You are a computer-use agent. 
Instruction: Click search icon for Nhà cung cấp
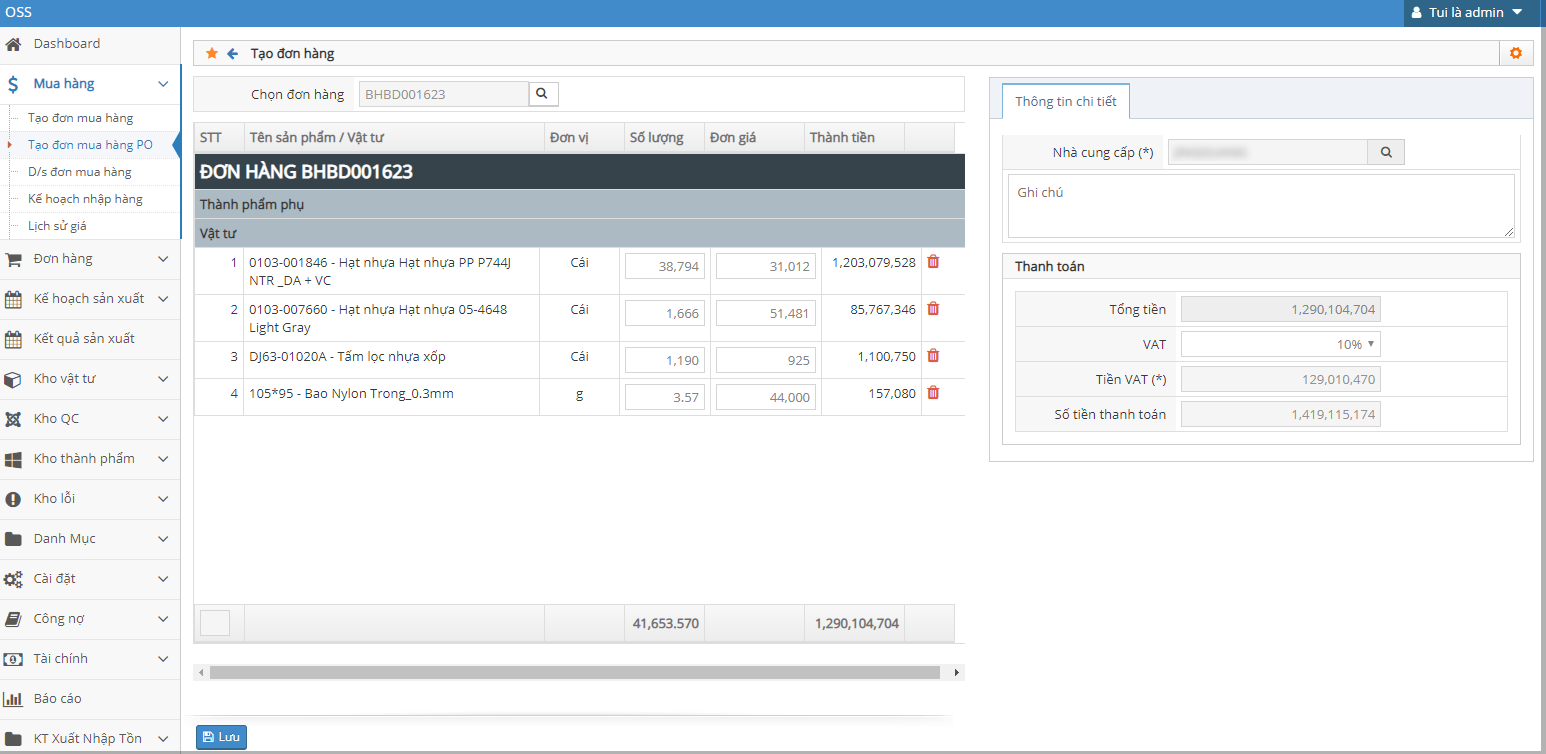(x=1386, y=152)
